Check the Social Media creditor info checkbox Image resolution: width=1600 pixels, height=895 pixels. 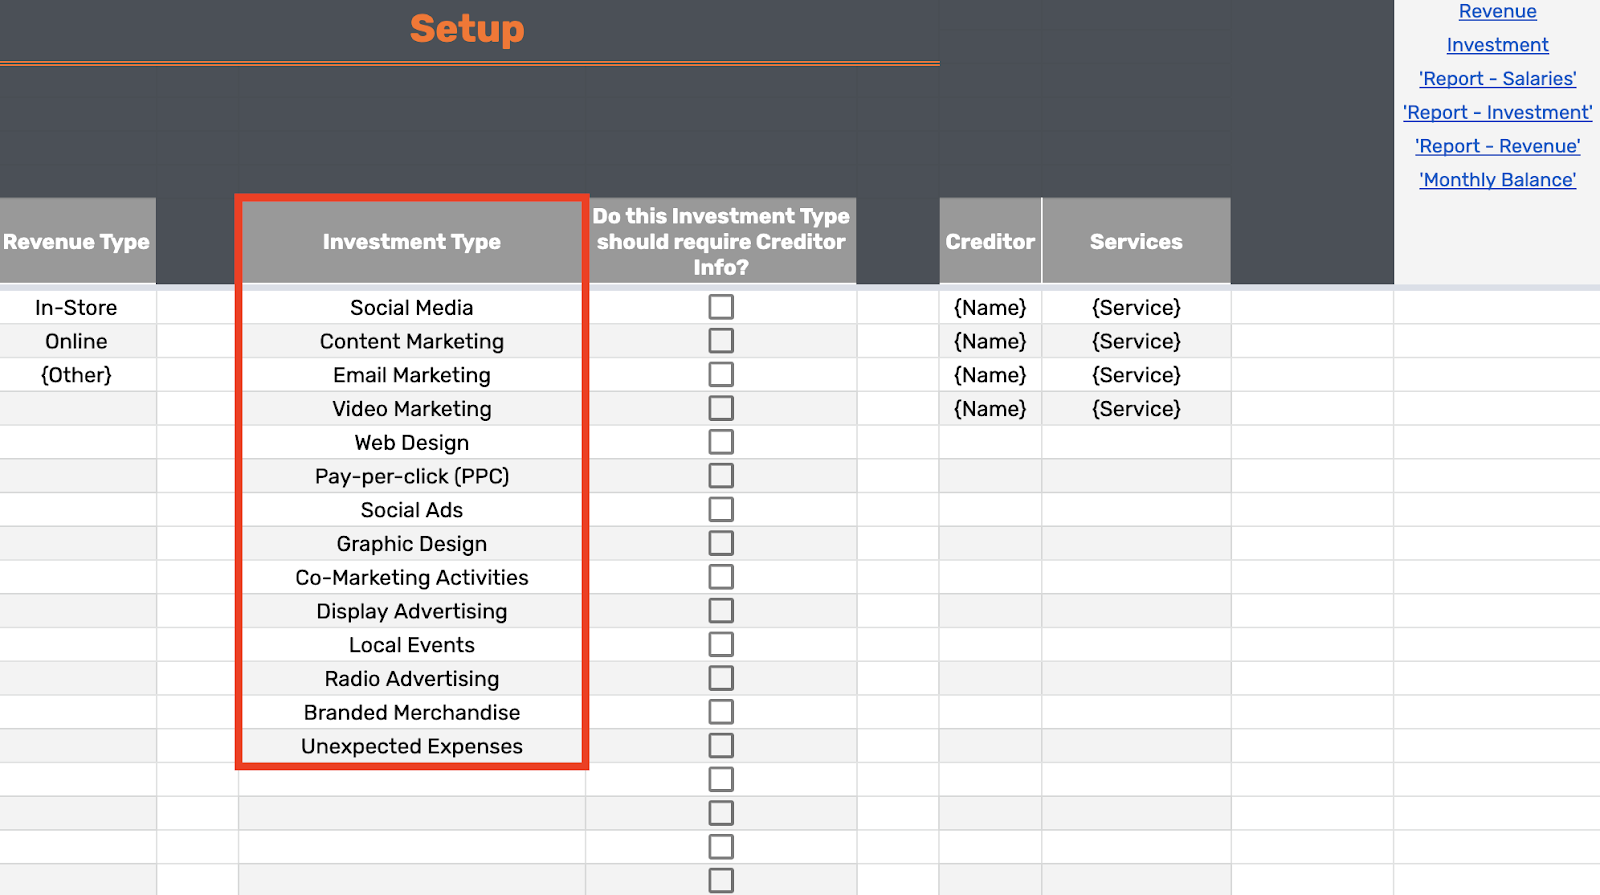point(721,307)
